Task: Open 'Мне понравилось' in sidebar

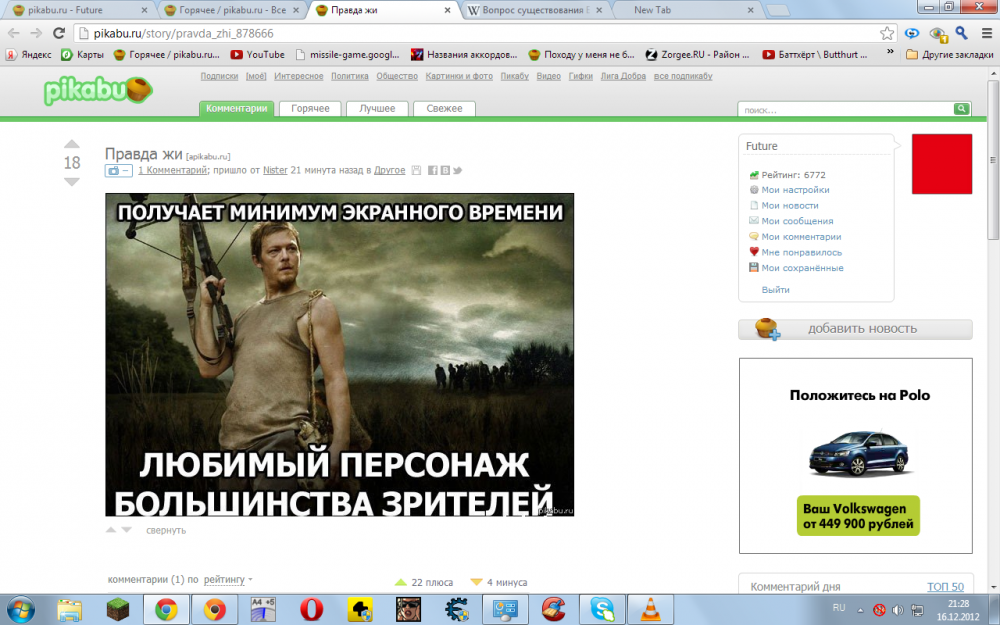Action: [802, 252]
